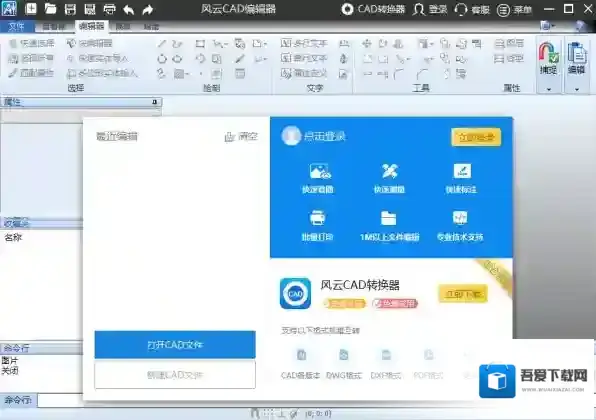The width and height of the screenshot is (596, 420).
Task: Click the CAD转版本 format icon
Action: pyautogui.click(x=301, y=355)
